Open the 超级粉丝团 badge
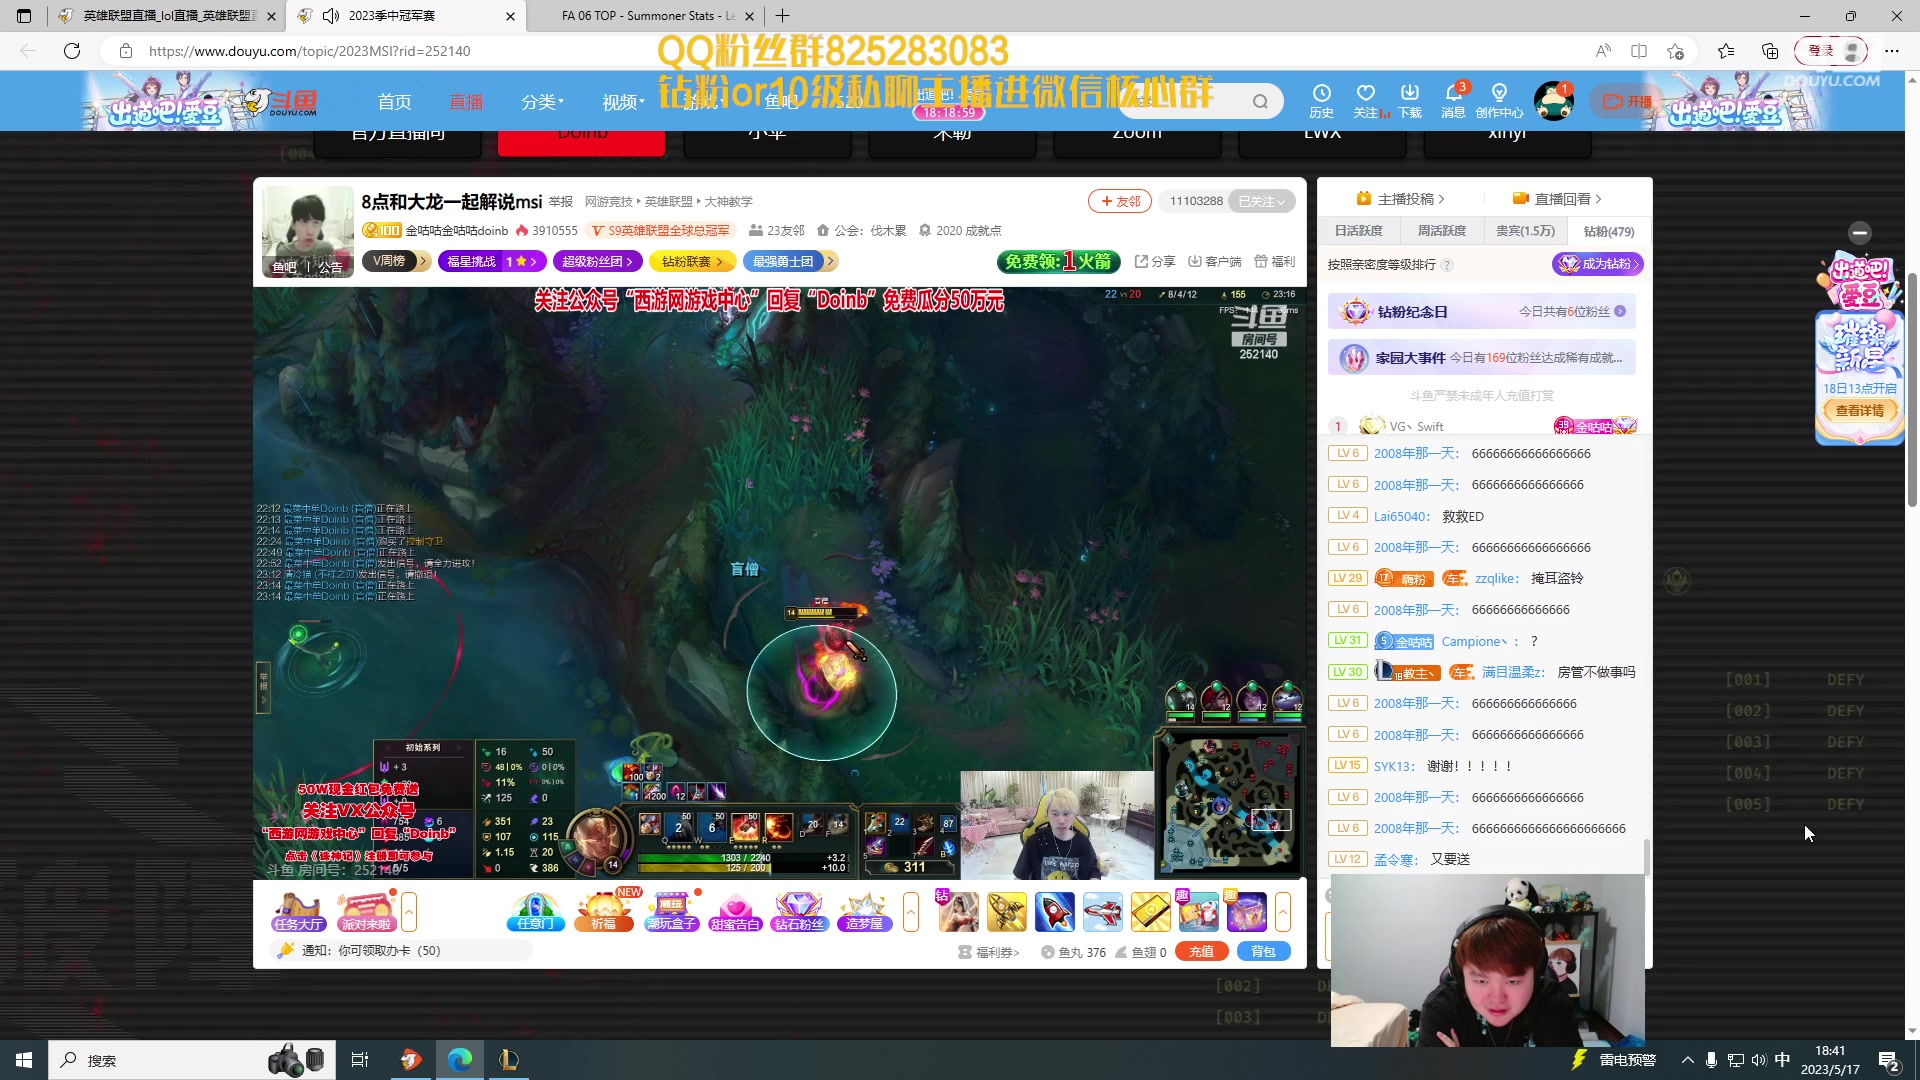 click(598, 261)
